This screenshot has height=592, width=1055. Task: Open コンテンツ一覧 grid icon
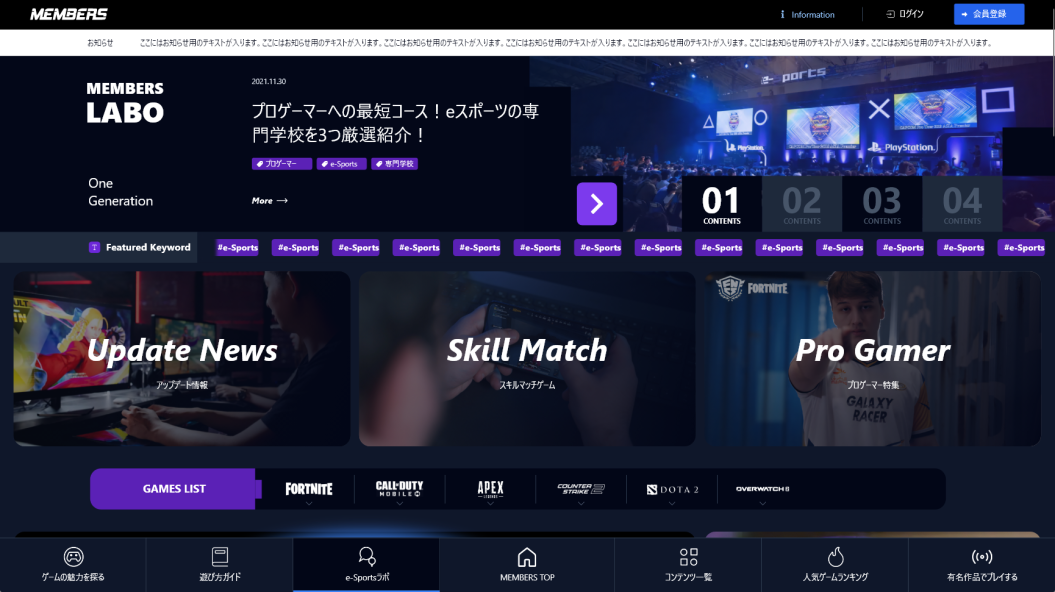[688, 557]
